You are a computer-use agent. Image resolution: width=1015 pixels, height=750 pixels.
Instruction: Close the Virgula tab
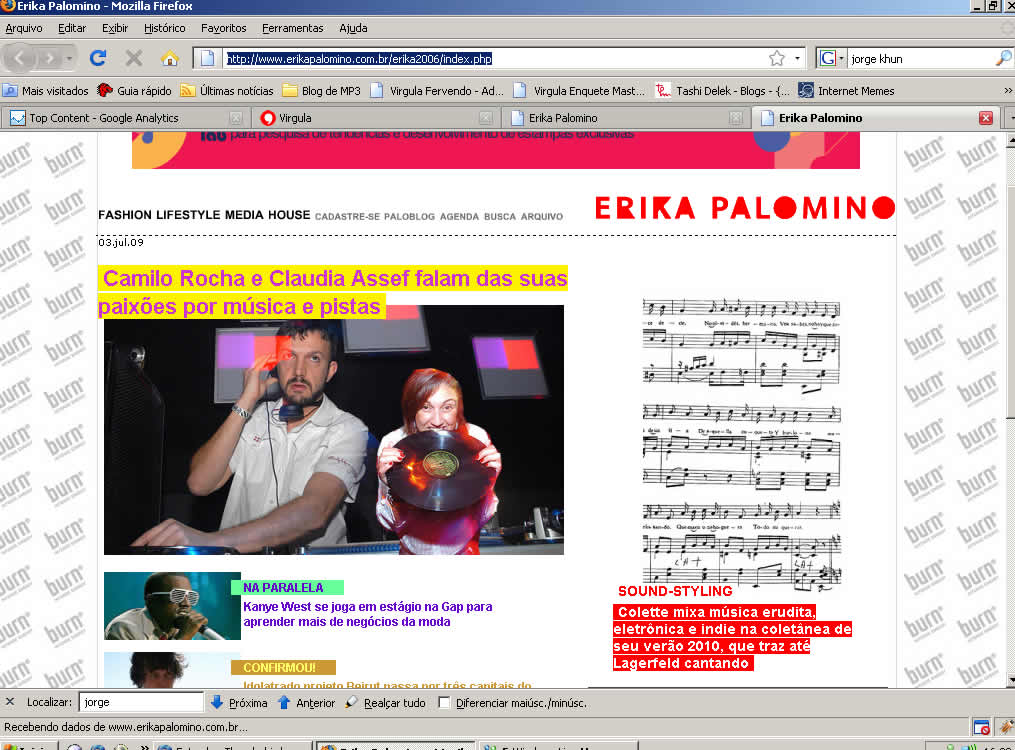[x=485, y=118]
